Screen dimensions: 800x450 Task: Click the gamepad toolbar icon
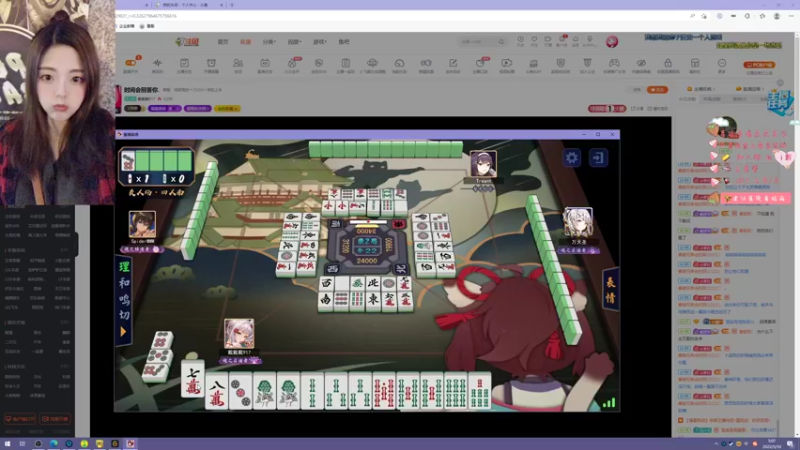614,63
